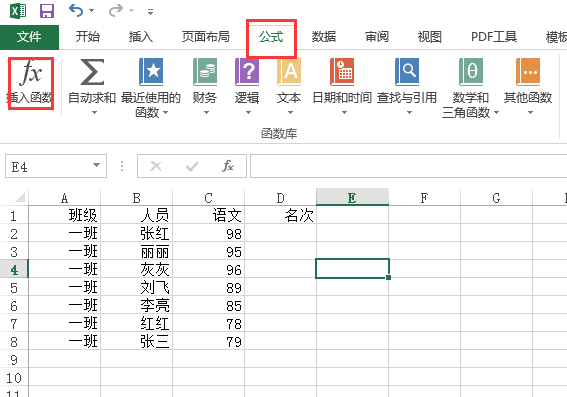Expand the 逻辑 dropdown arrow
Screen dimensions: 567x397
click(x=248, y=112)
